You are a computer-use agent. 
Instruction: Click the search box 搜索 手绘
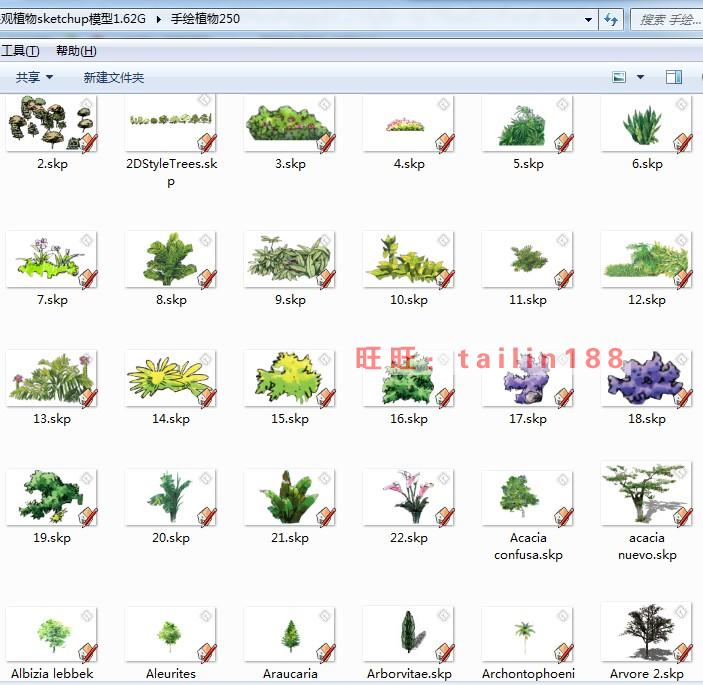point(667,20)
